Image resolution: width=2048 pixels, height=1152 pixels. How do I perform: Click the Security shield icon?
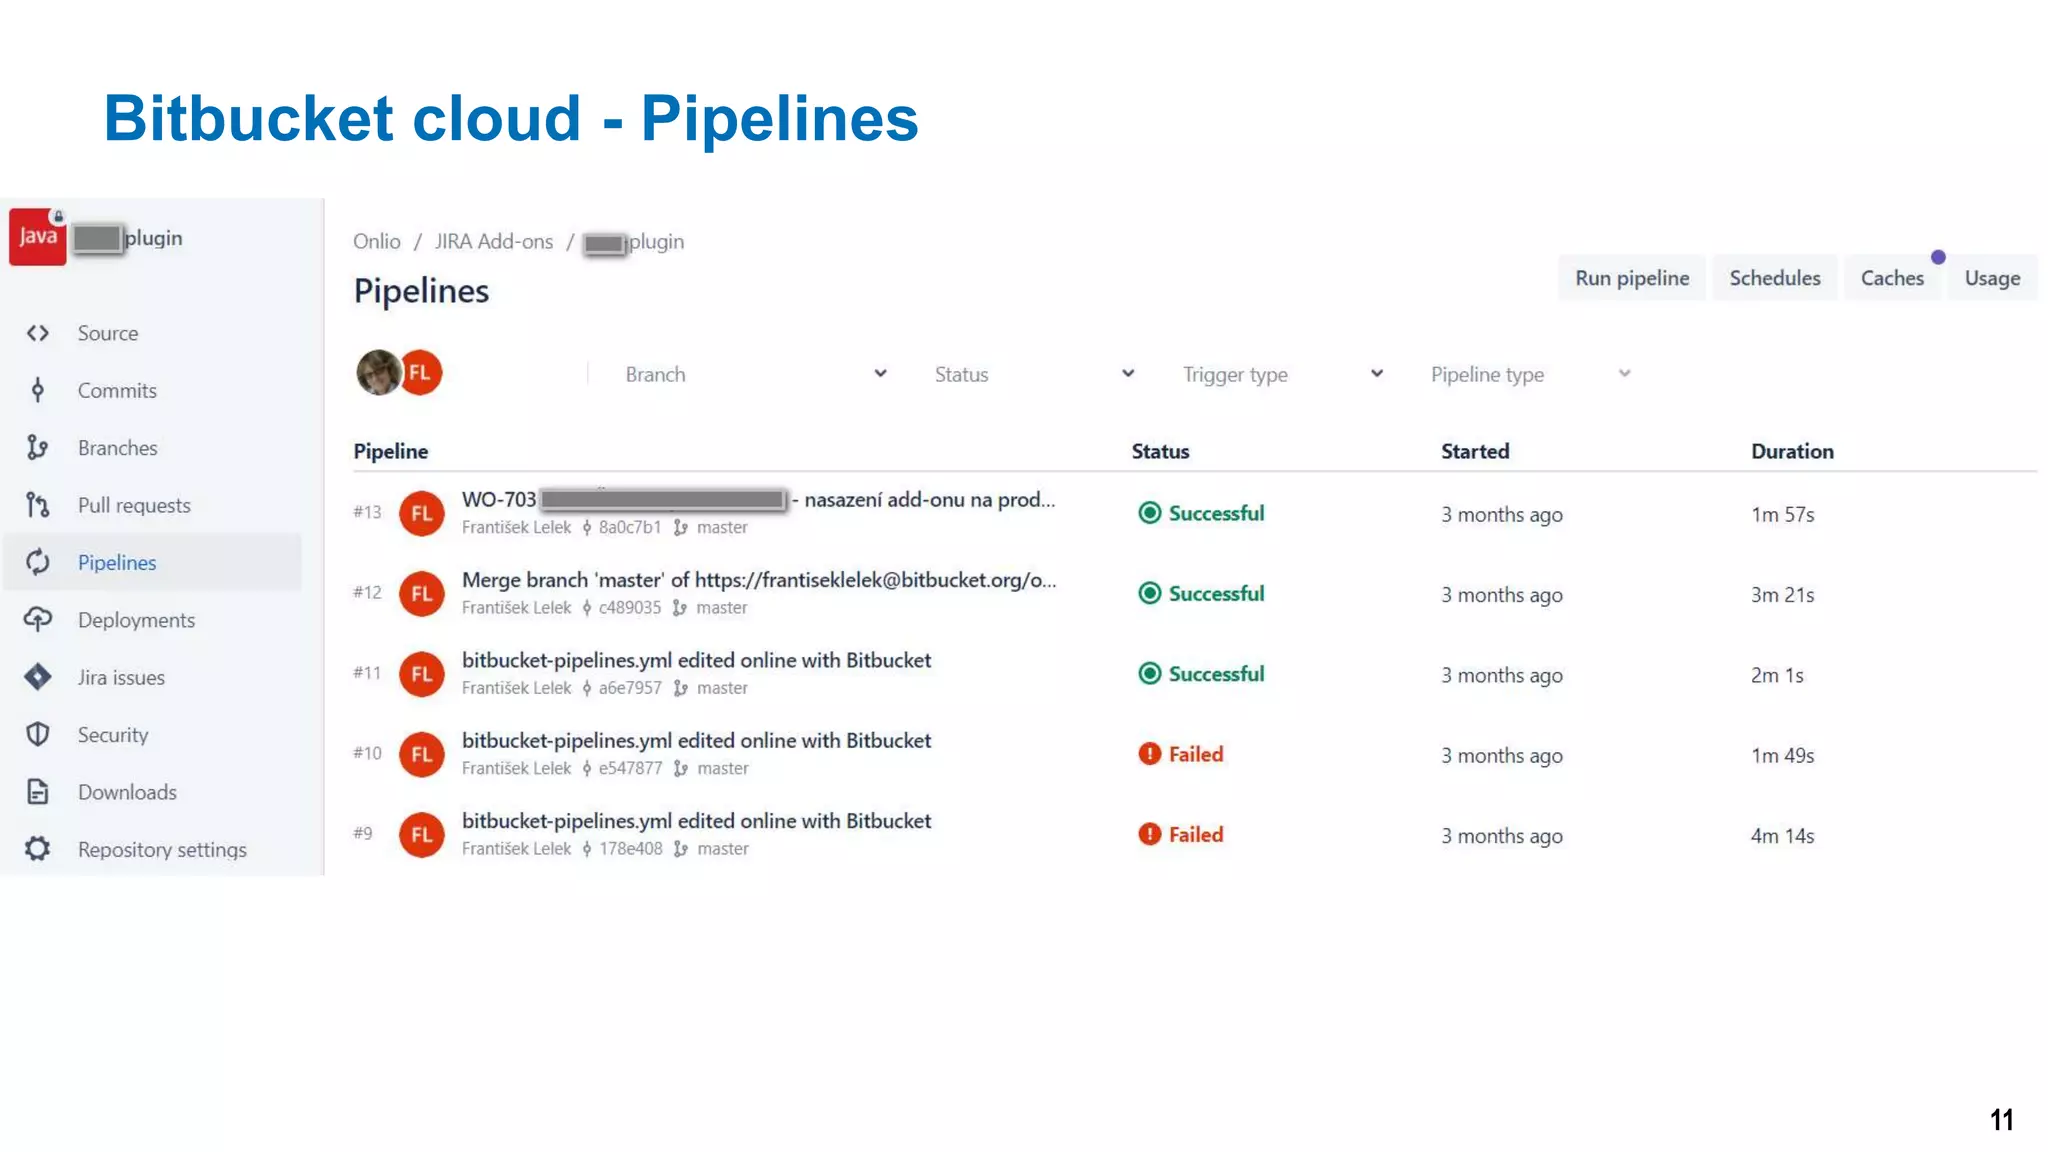(38, 734)
